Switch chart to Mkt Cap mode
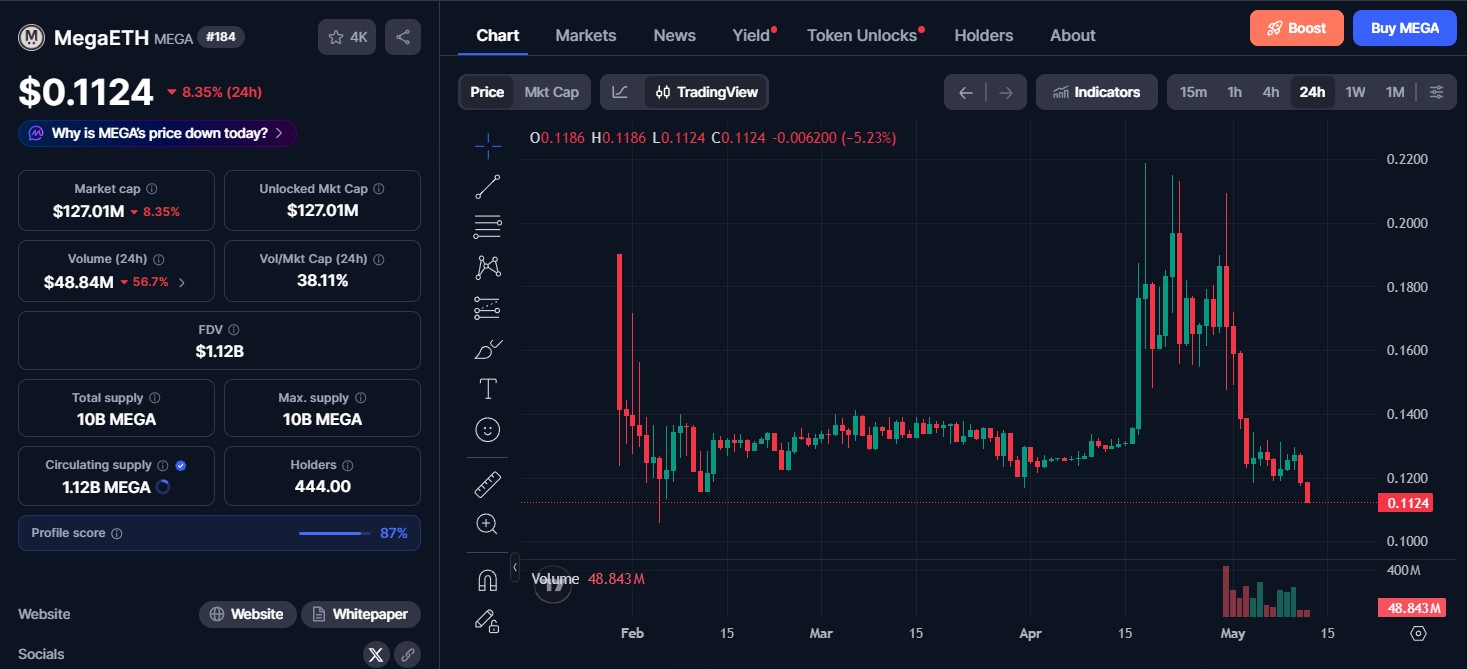This screenshot has width=1467, height=669. 552,92
